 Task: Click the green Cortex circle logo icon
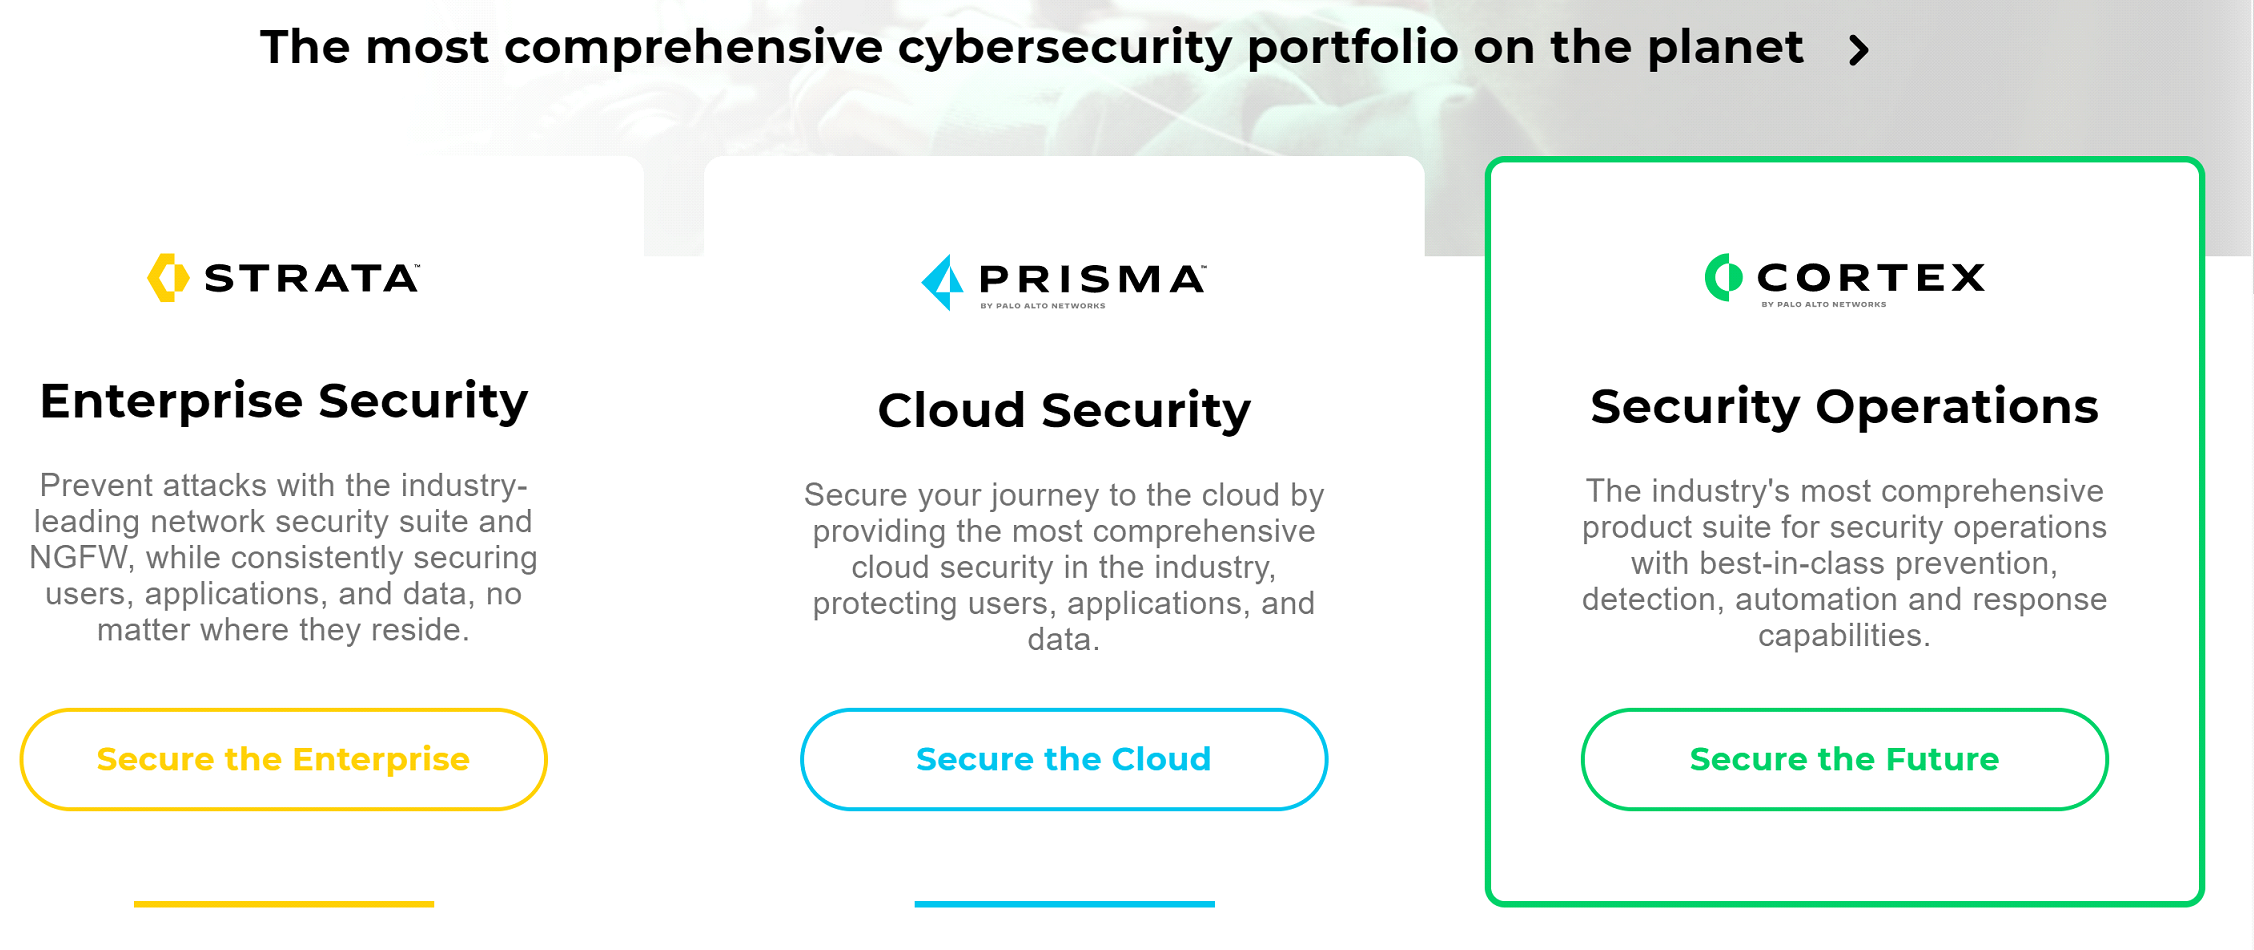1723,278
